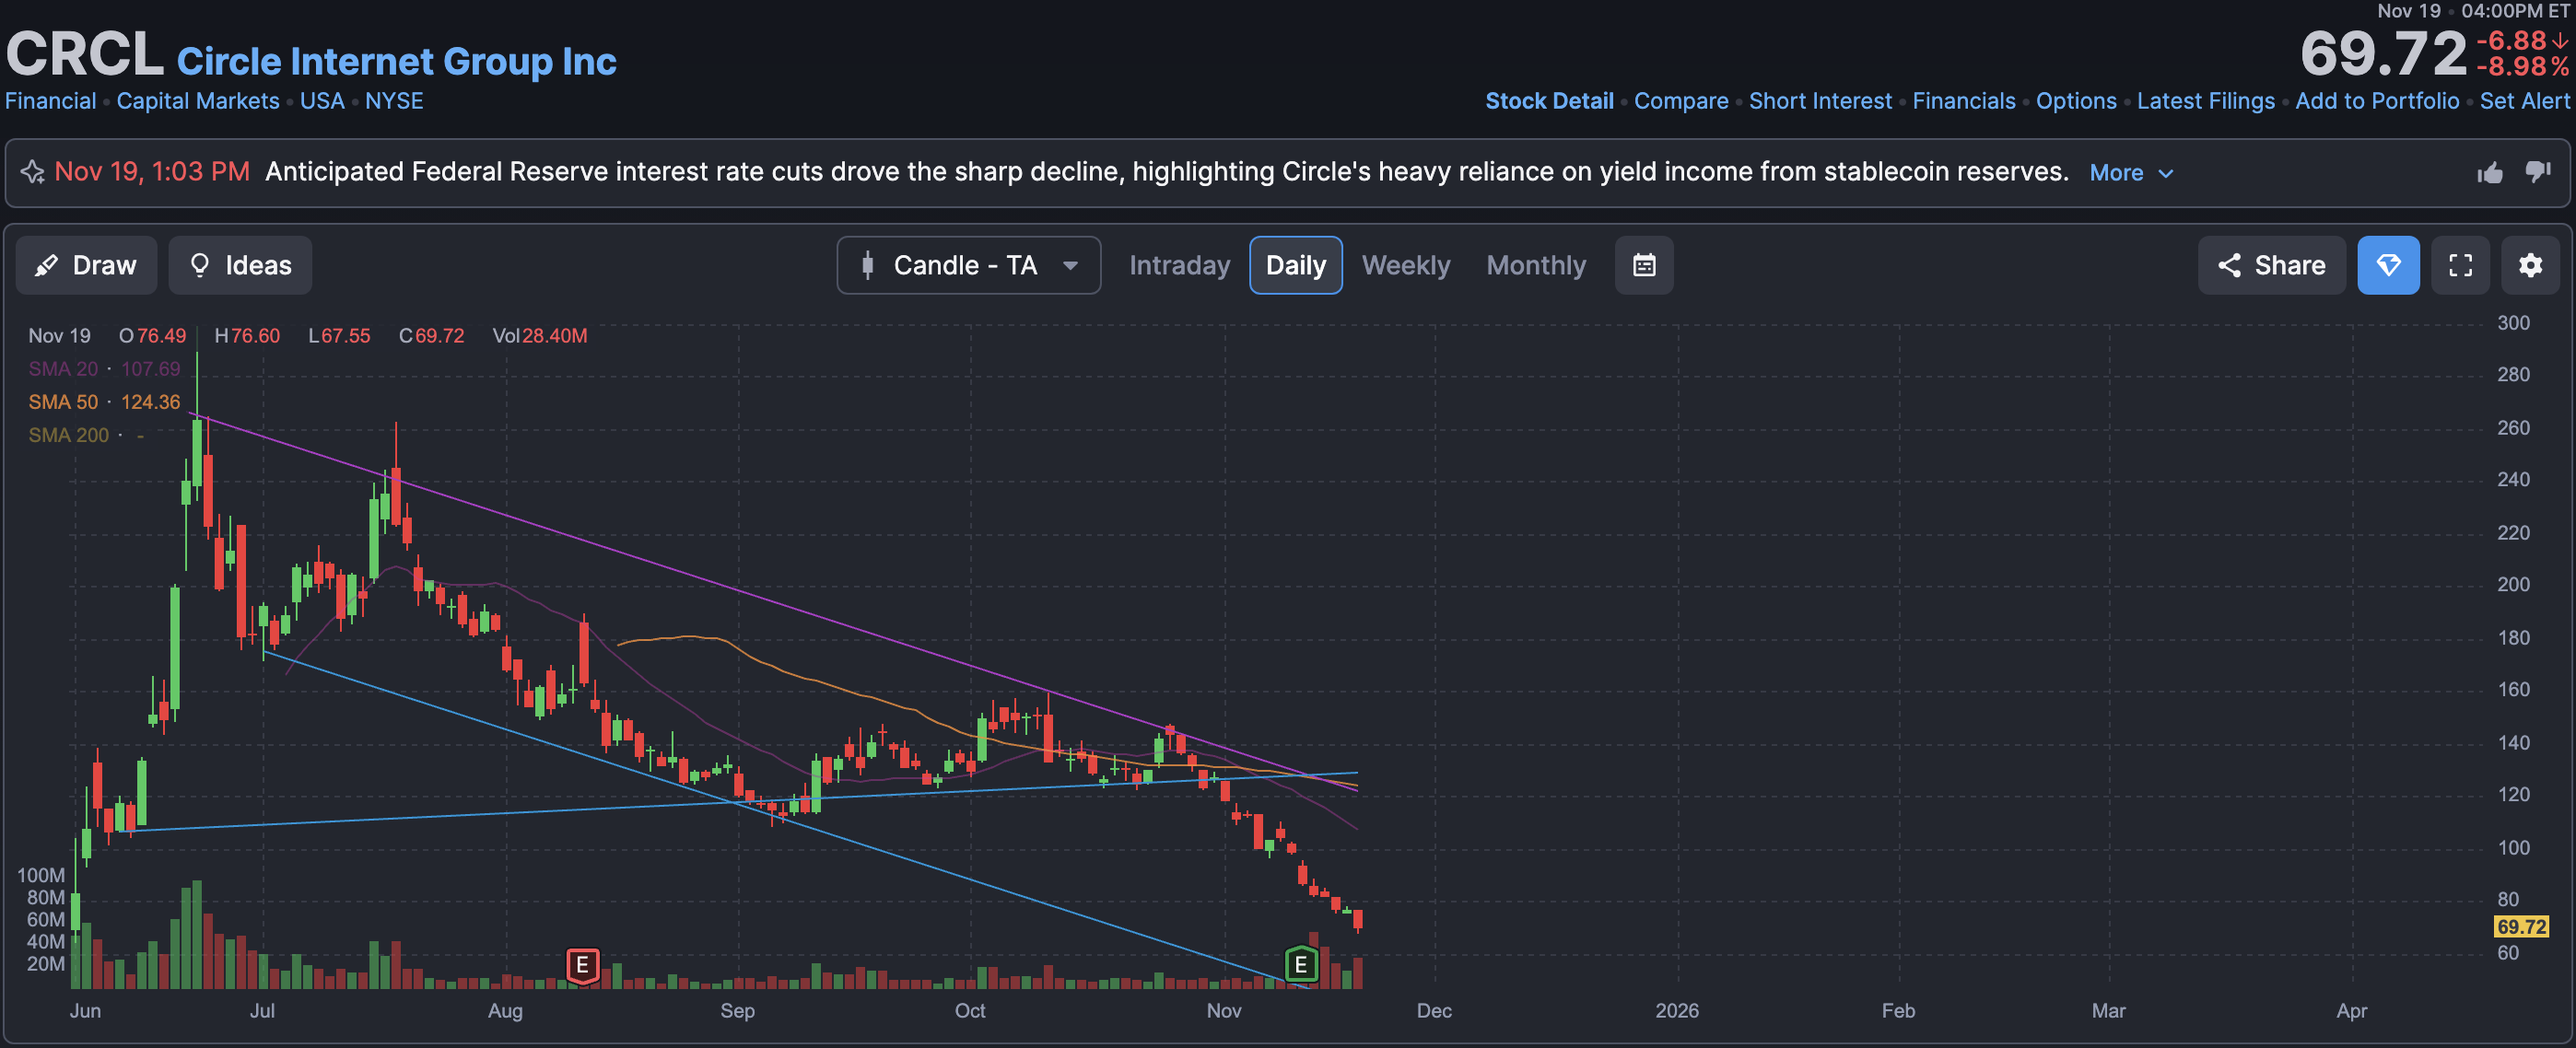Click the green earnings marker in November
The width and height of the screenshot is (2576, 1048).
click(x=1300, y=964)
